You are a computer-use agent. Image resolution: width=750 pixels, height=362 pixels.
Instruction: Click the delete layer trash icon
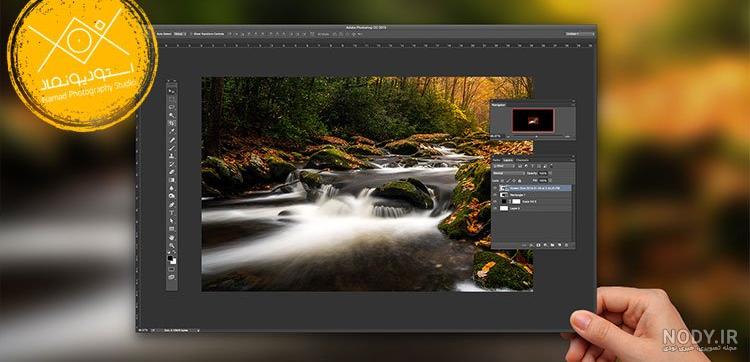pyautogui.click(x=566, y=245)
